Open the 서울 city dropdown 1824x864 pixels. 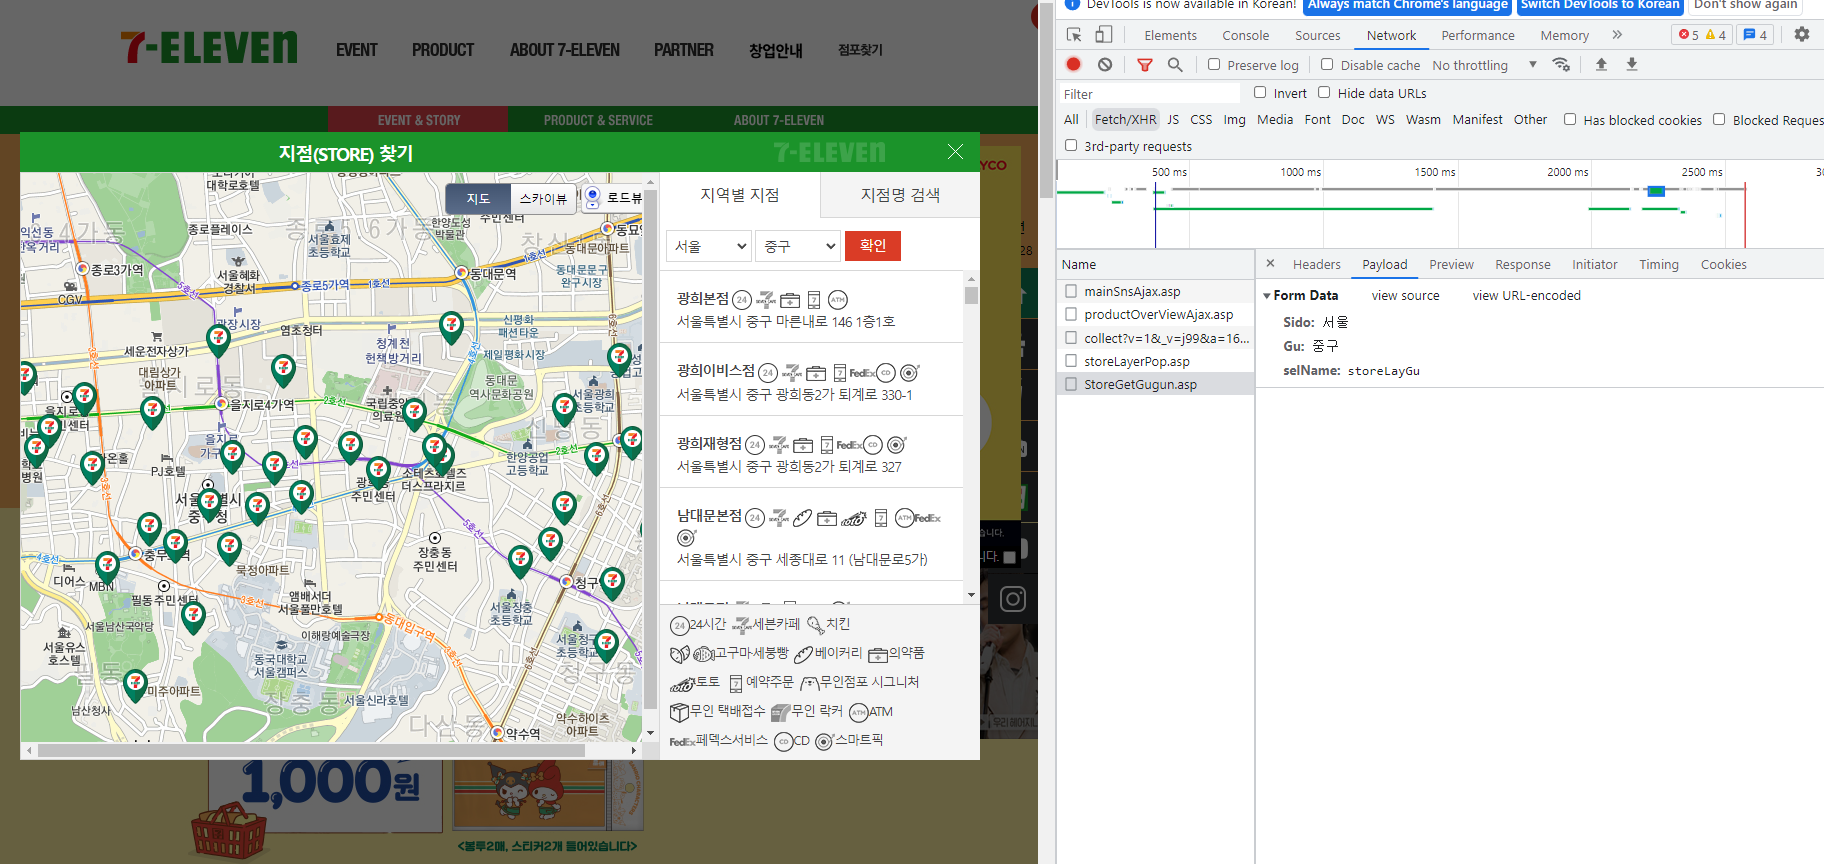pos(709,246)
